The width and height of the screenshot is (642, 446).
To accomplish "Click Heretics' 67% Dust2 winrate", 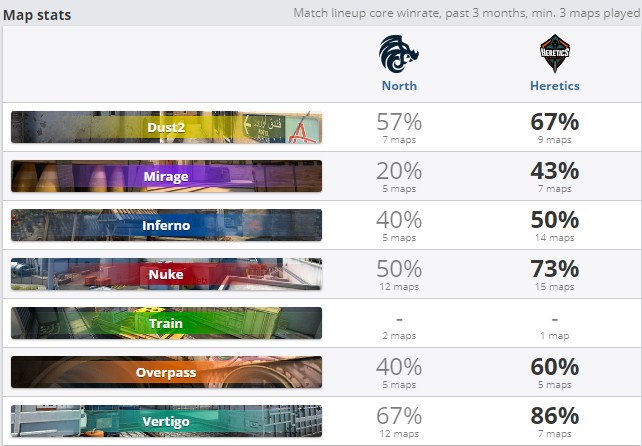I will click(x=554, y=123).
